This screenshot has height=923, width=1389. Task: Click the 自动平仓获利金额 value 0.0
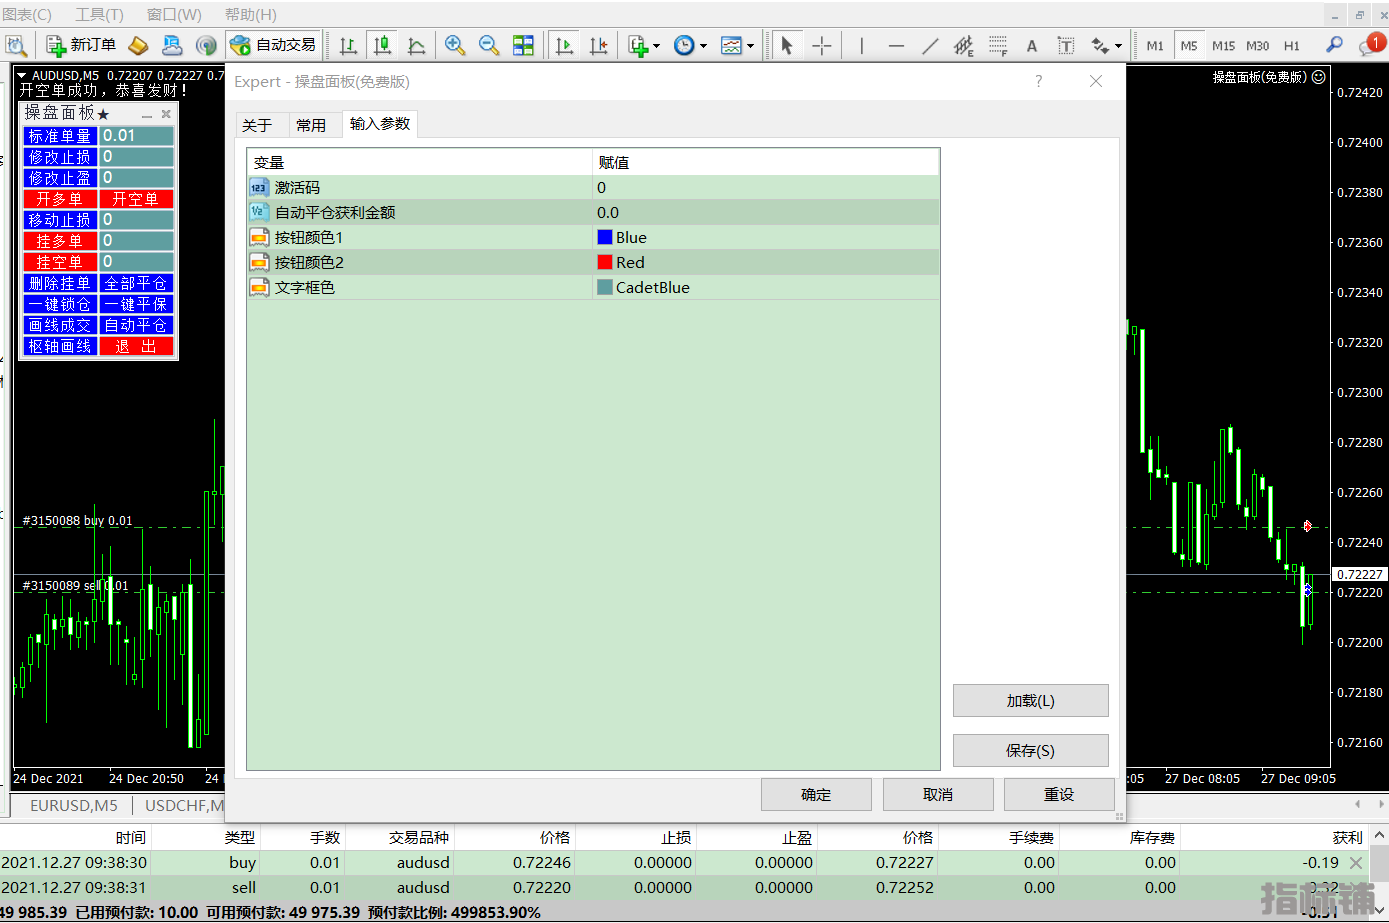click(x=766, y=213)
